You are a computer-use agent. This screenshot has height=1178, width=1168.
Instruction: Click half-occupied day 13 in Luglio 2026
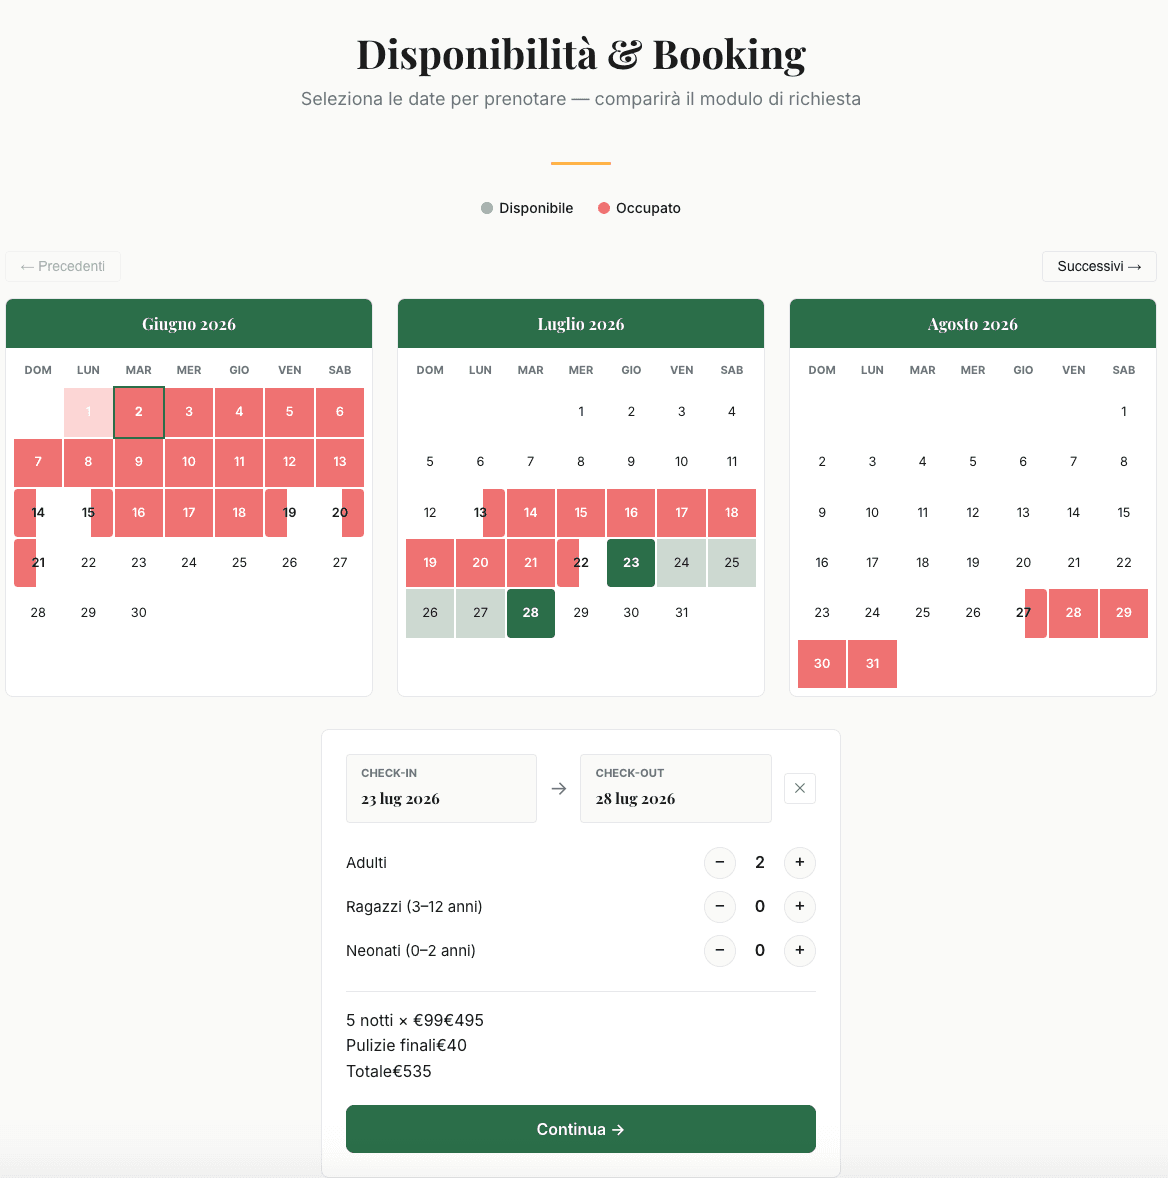481,512
